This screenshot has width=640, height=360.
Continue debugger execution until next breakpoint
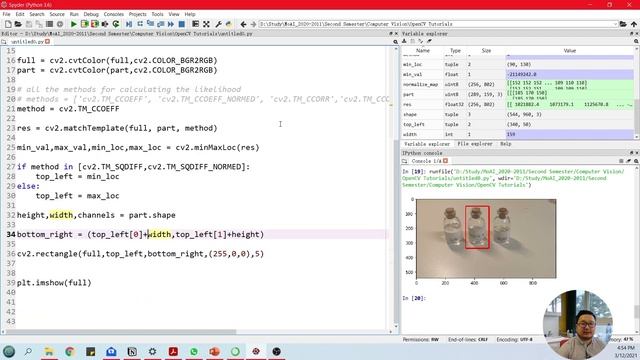coord(171,24)
